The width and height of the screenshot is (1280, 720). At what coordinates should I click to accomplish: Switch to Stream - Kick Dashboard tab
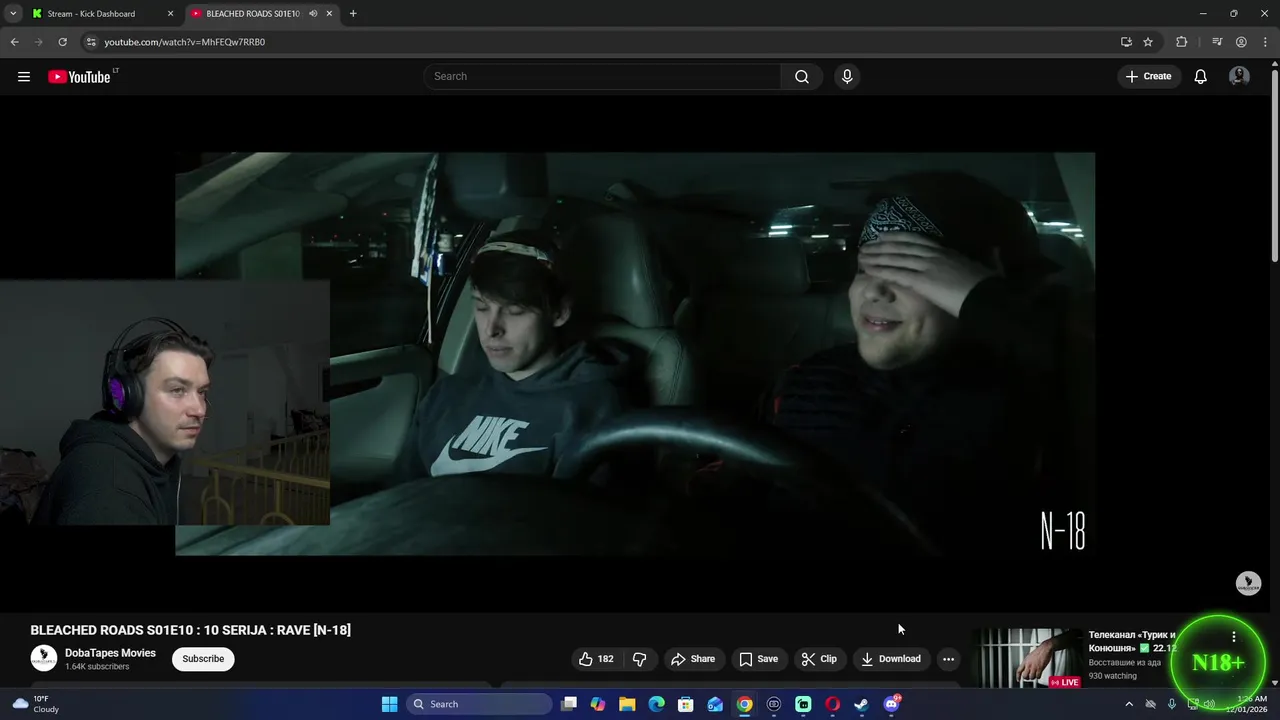(91, 14)
